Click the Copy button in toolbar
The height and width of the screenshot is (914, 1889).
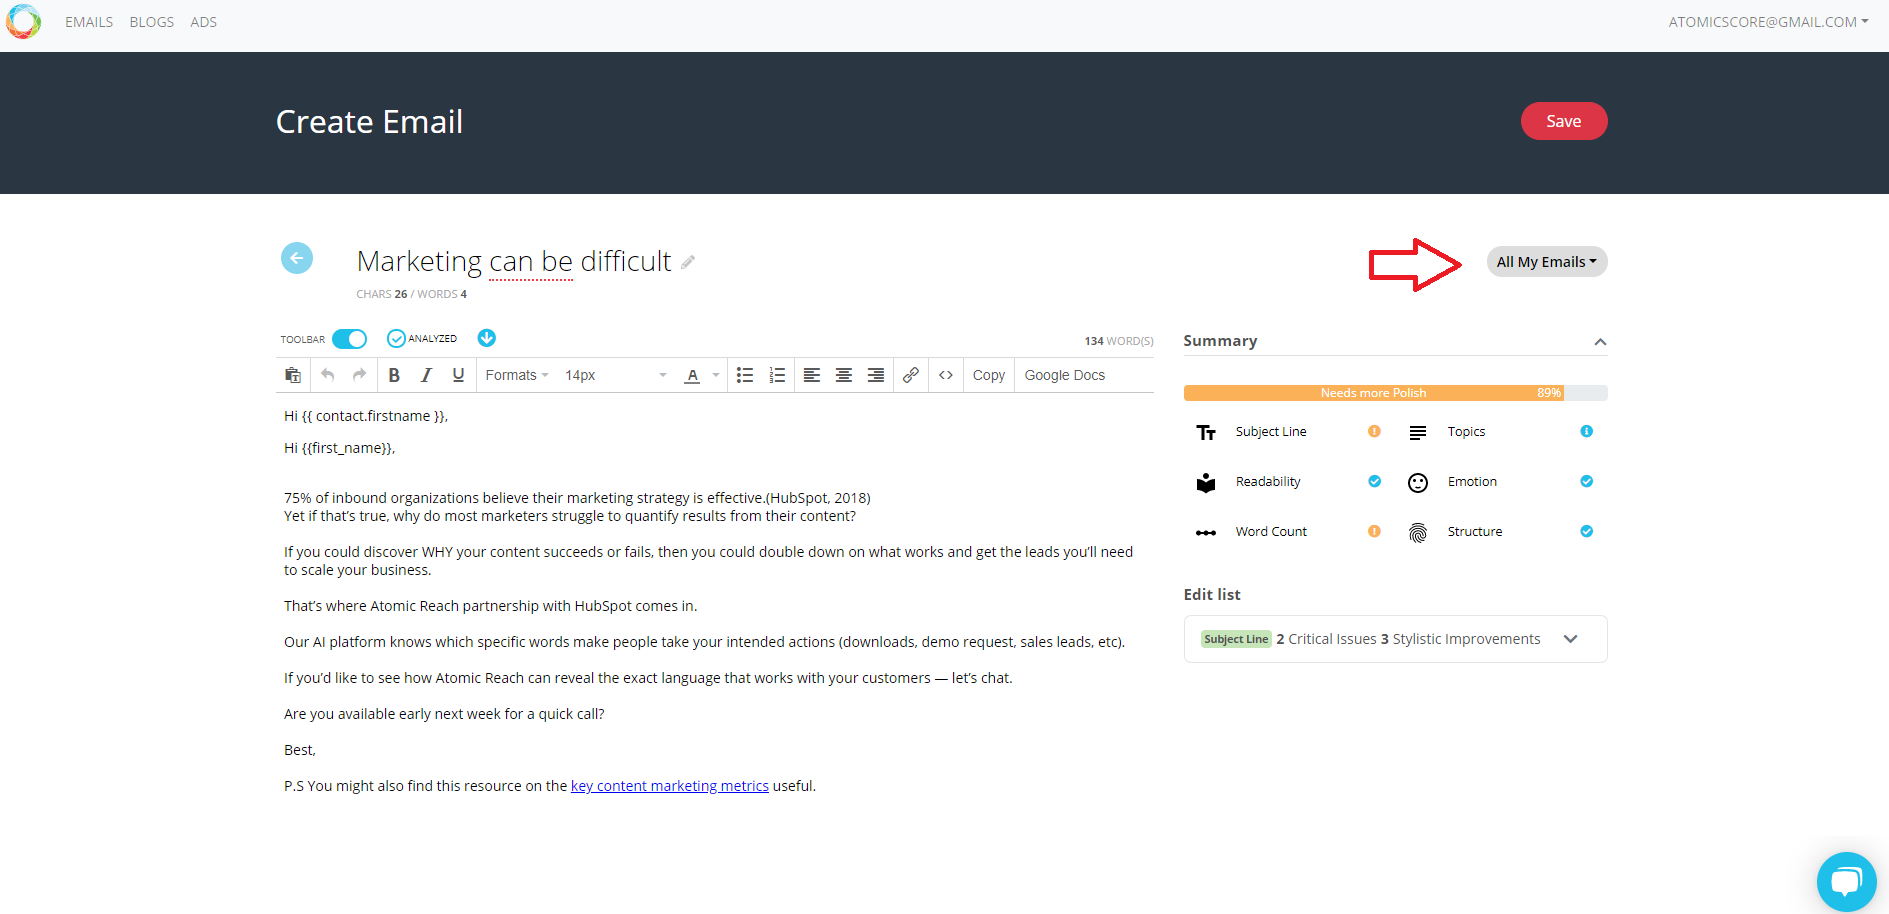[x=988, y=375]
